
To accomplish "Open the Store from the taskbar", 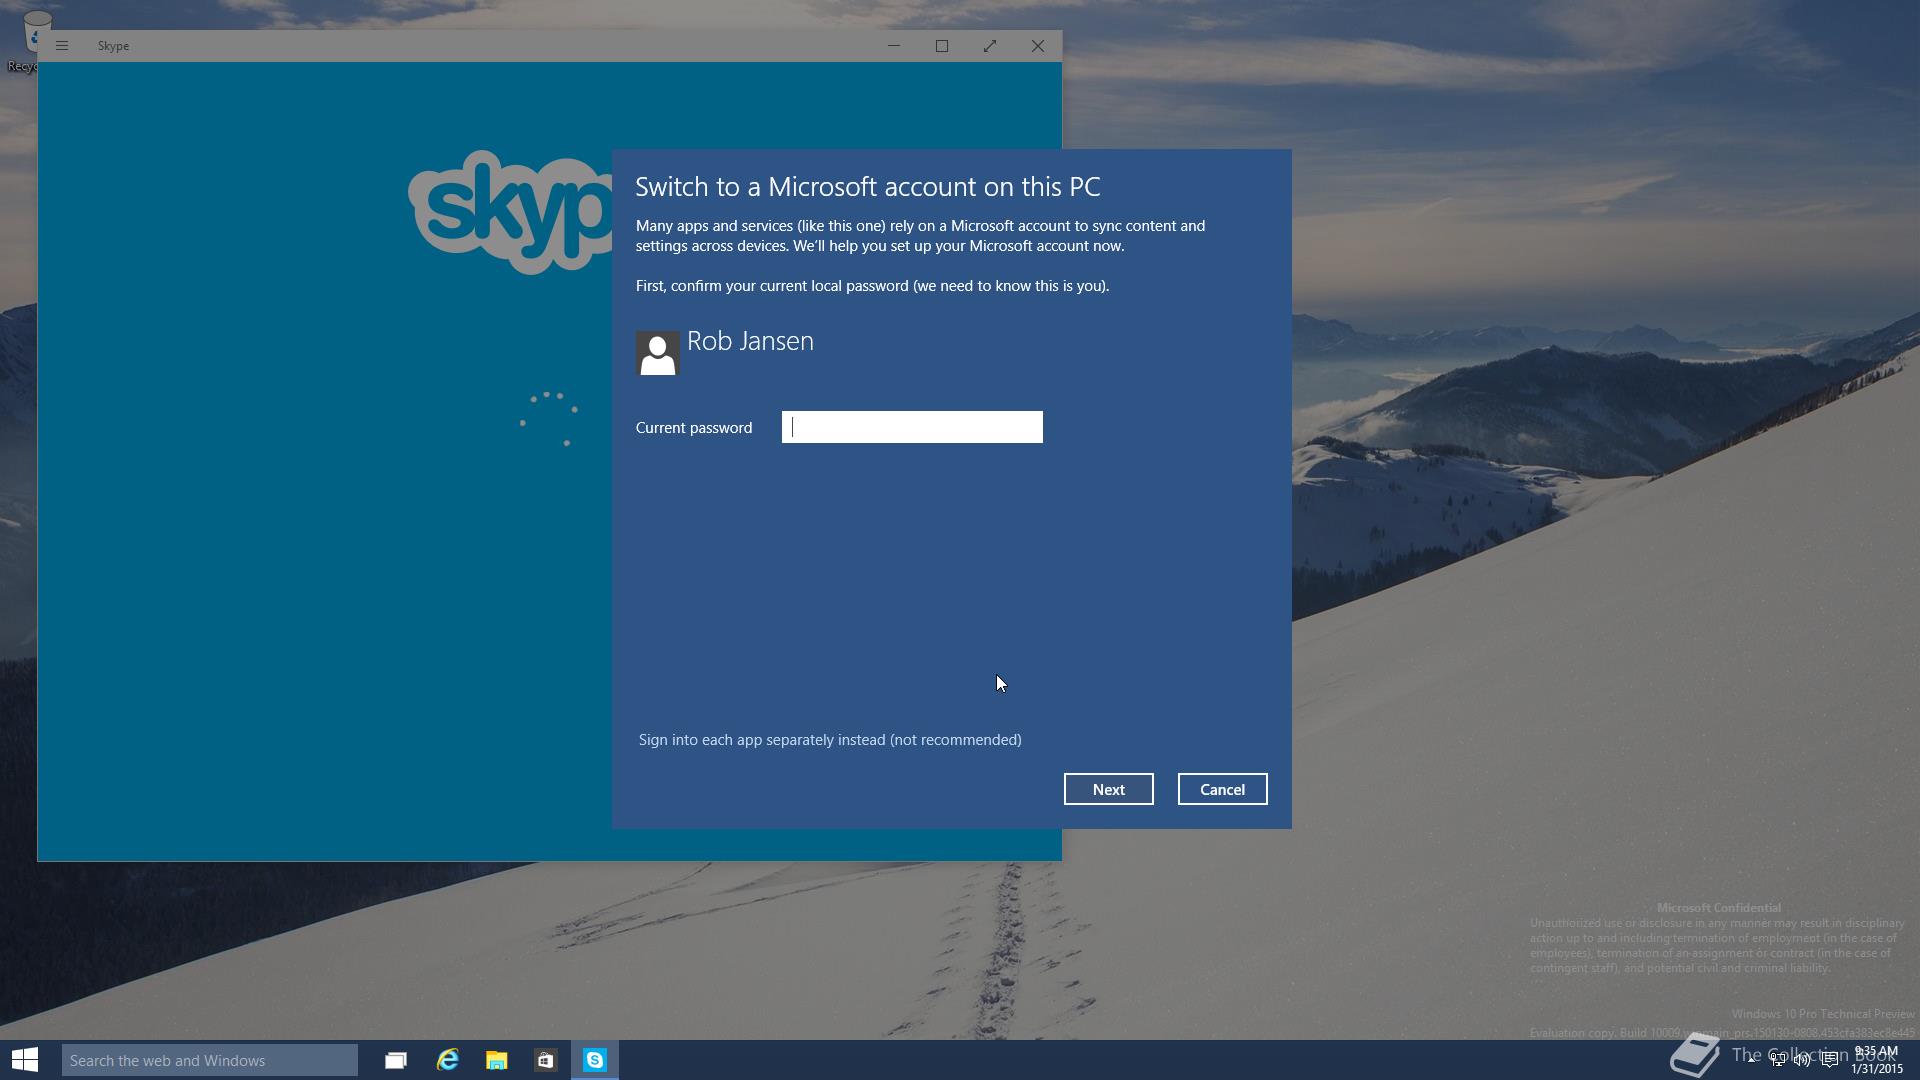I will pos(545,1060).
